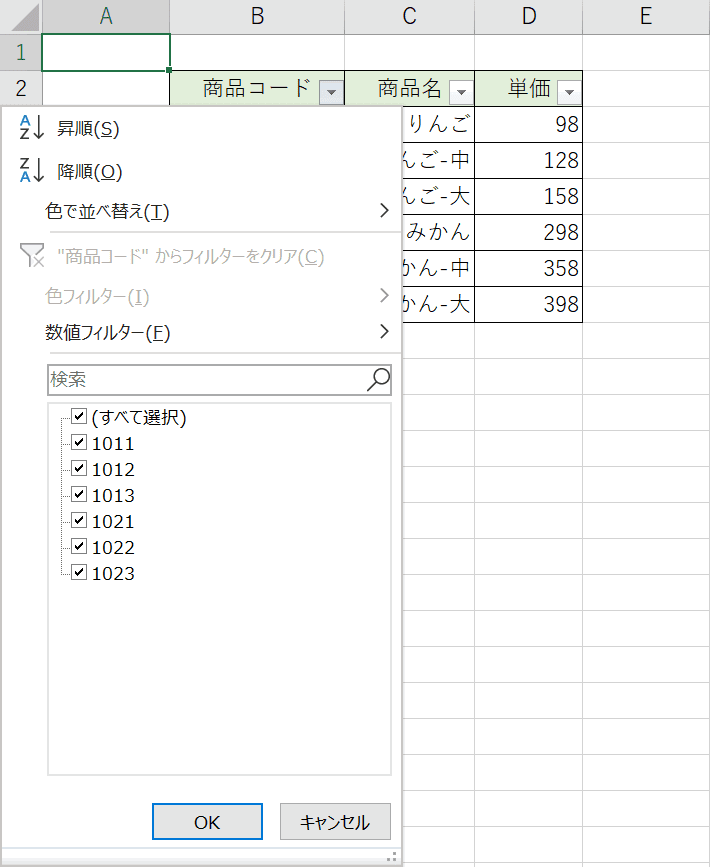Click the 商品コード header cell text
Viewport: 710px width, 867px height.
(257, 88)
